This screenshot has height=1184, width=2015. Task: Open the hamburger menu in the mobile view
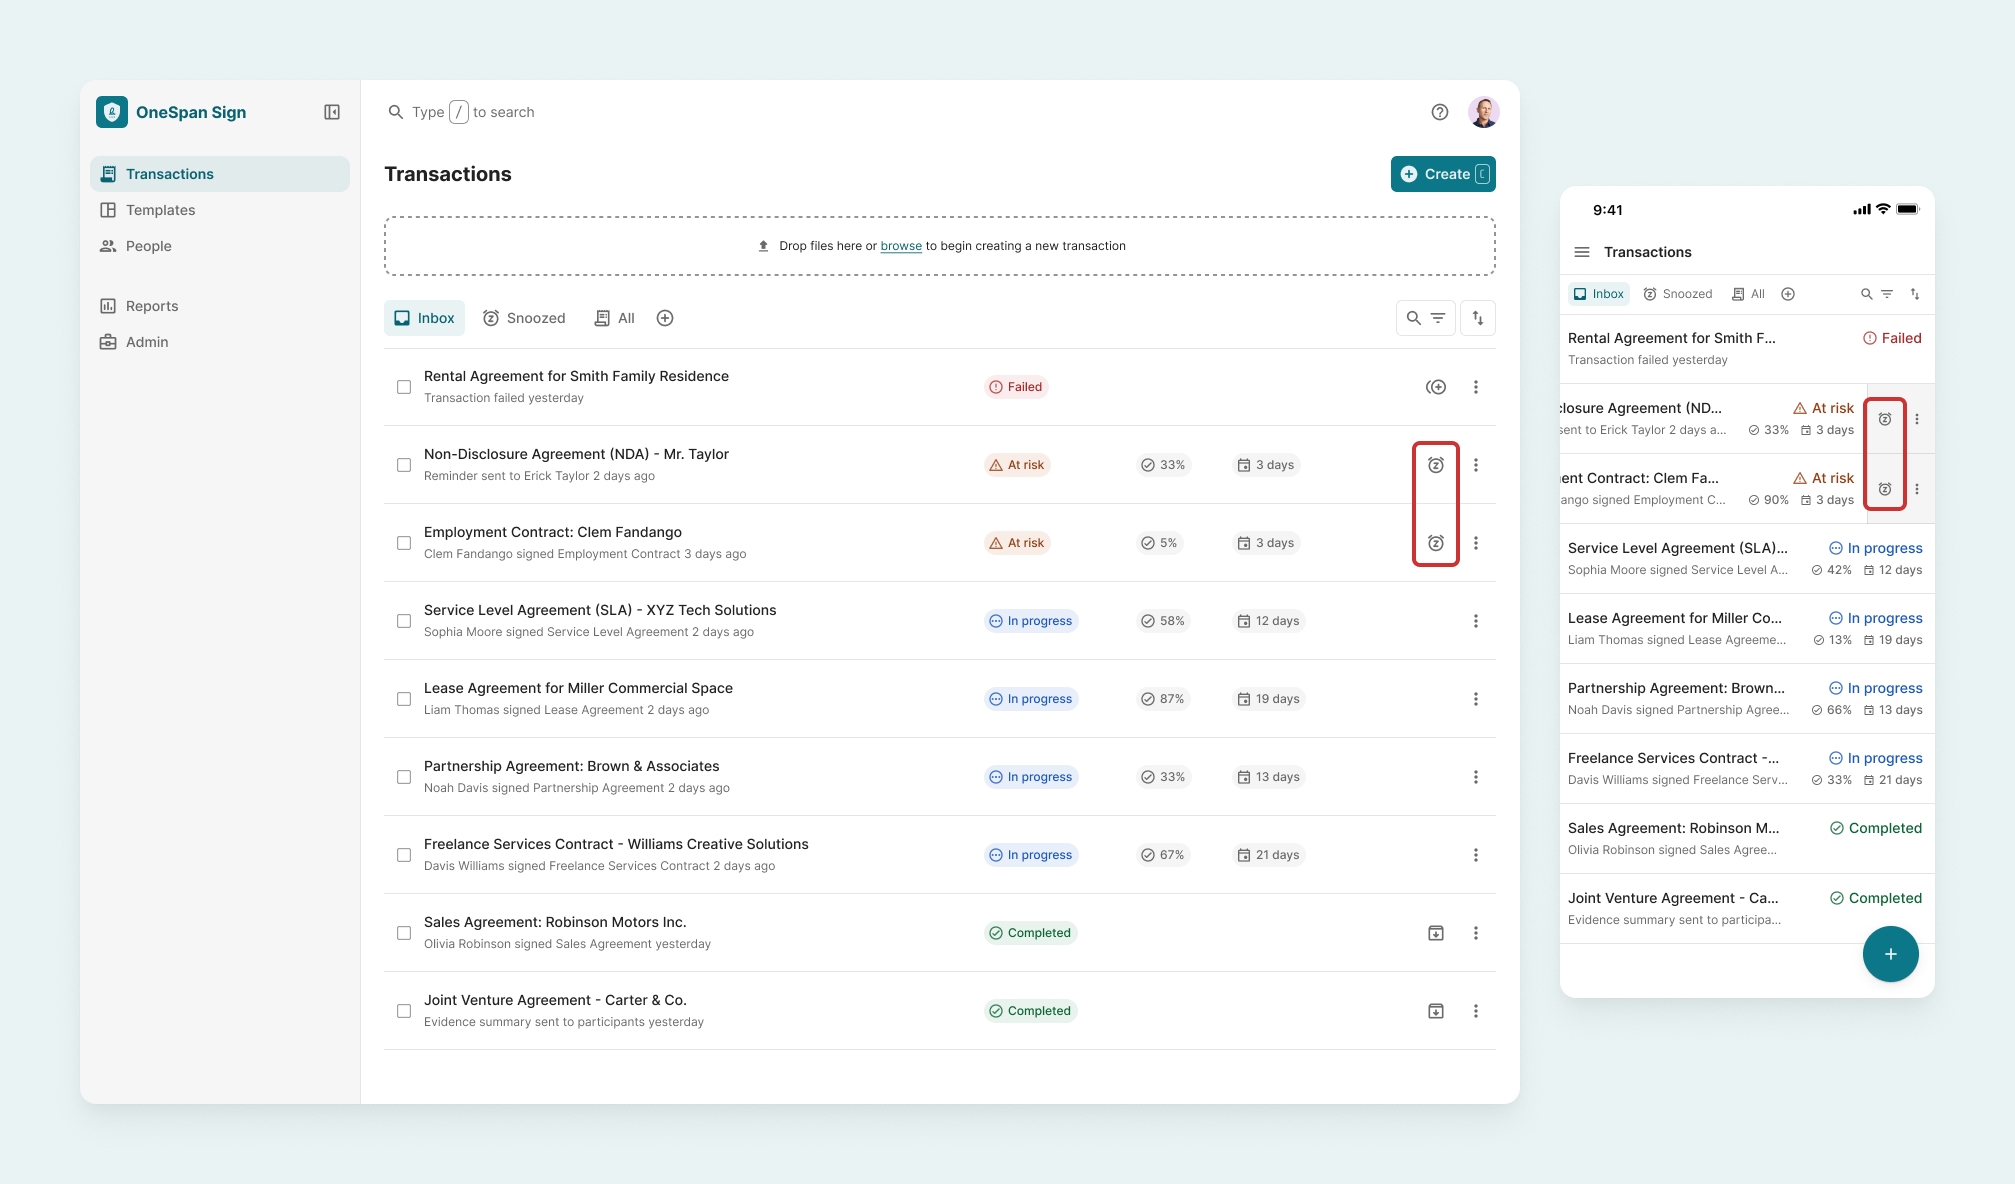point(1581,252)
